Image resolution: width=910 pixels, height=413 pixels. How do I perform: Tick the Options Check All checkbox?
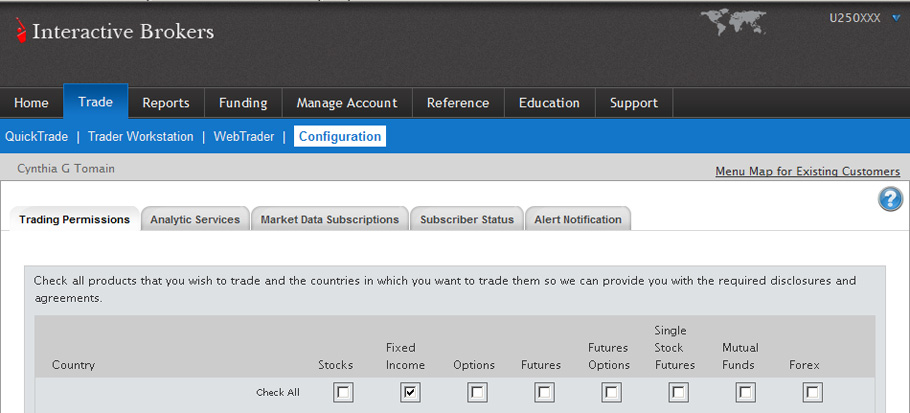coord(477,393)
